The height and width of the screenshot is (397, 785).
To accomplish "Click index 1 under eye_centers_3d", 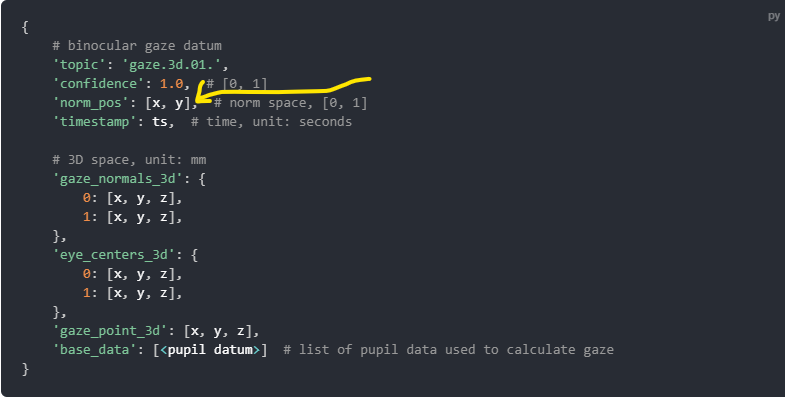I will [87, 293].
